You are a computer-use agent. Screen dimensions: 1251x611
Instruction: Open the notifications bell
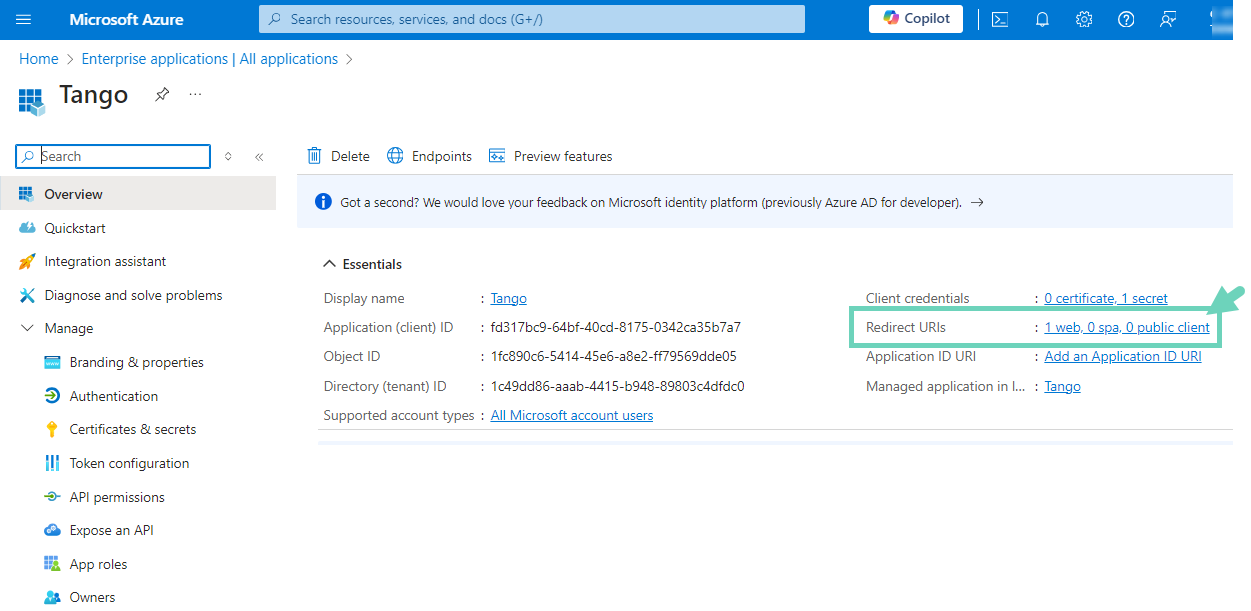pyautogui.click(x=1042, y=19)
